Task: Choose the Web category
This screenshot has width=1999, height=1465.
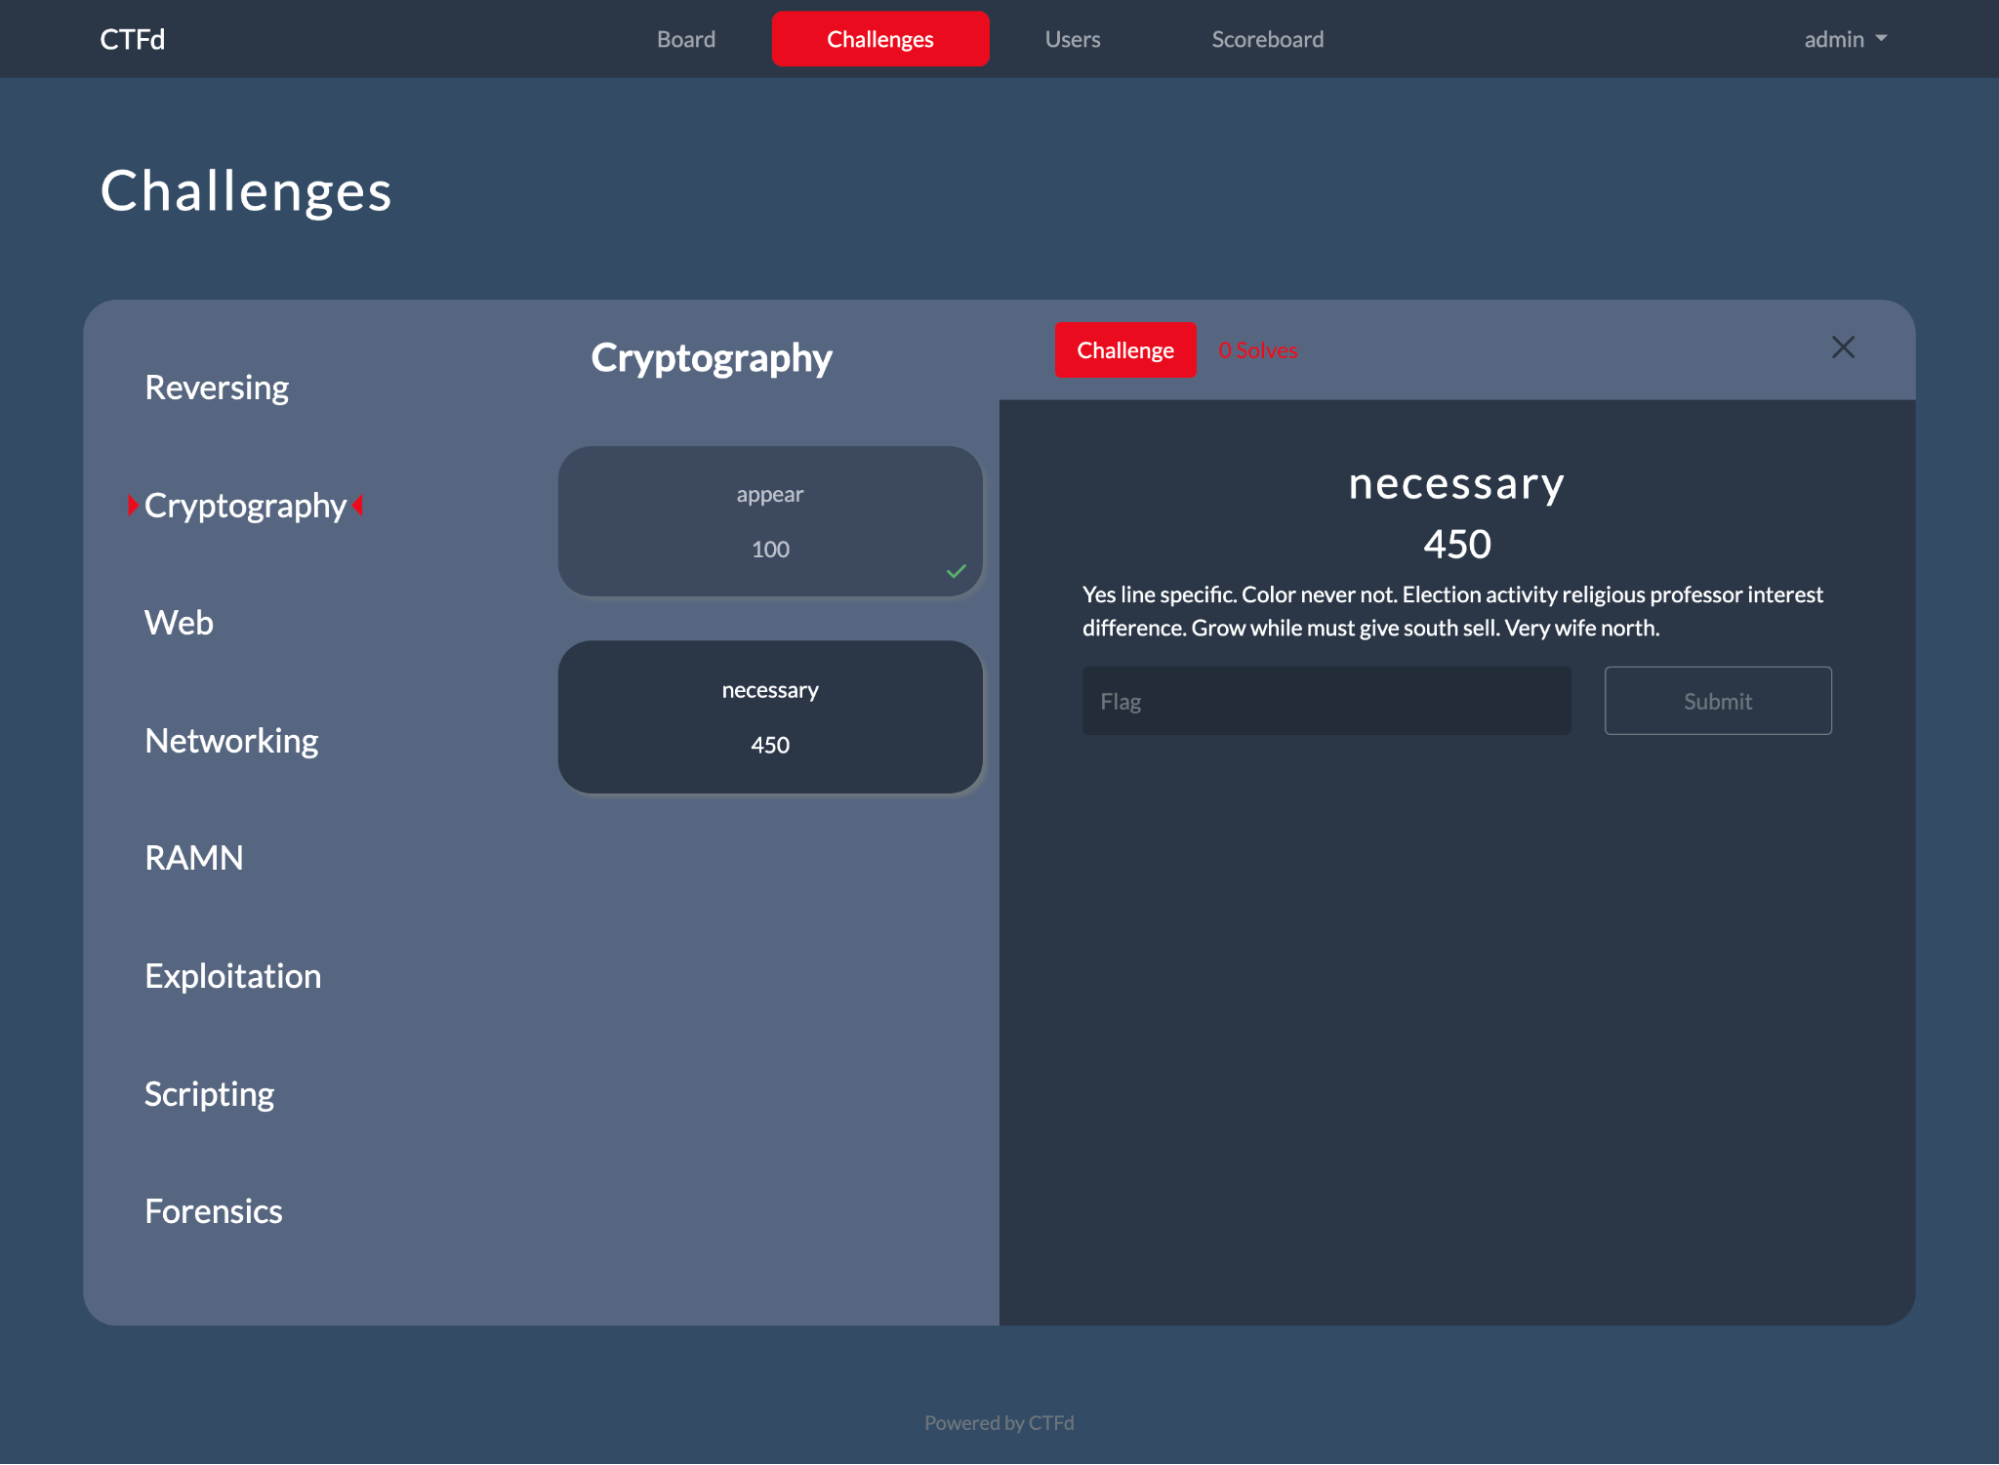Action: point(179,622)
